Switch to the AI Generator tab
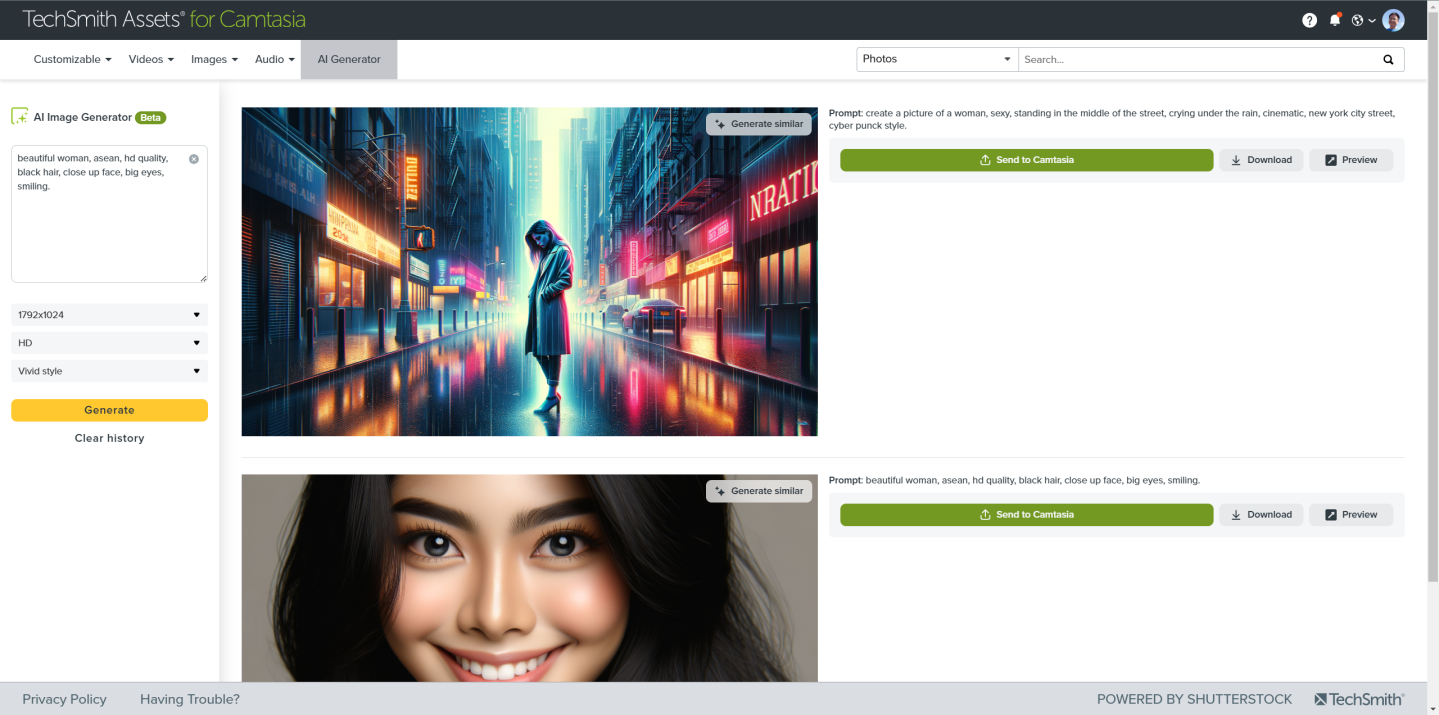The width and height of the screenshot is (1439, 715). pos(348,59)
